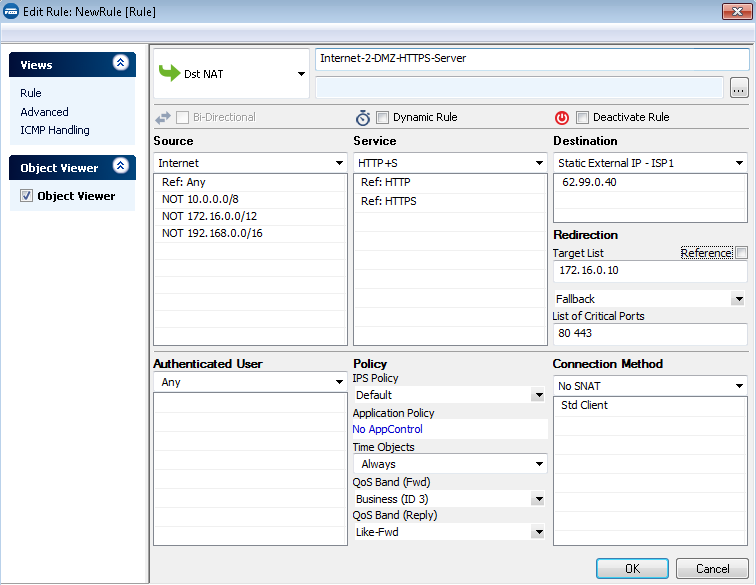This screenshot has height=585, width=756.
Task: Click the empty description field below rule name
Action: click(519, 88)
